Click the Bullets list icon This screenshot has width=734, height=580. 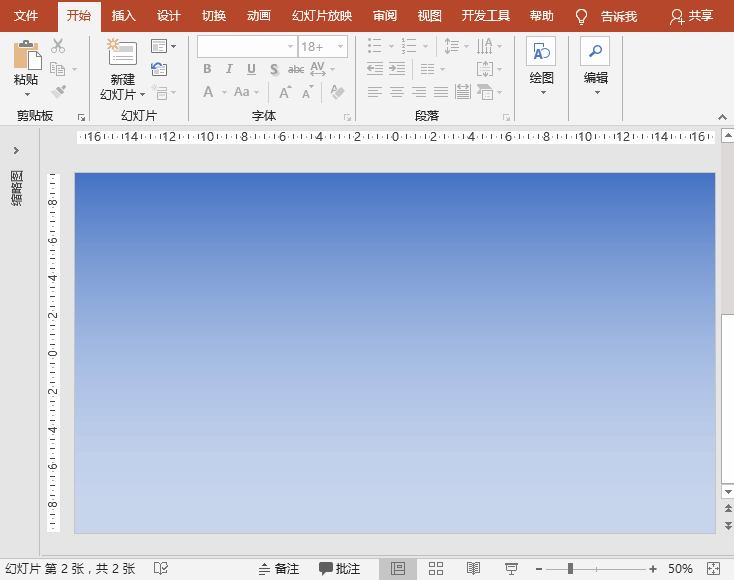(x=374, y=46)
